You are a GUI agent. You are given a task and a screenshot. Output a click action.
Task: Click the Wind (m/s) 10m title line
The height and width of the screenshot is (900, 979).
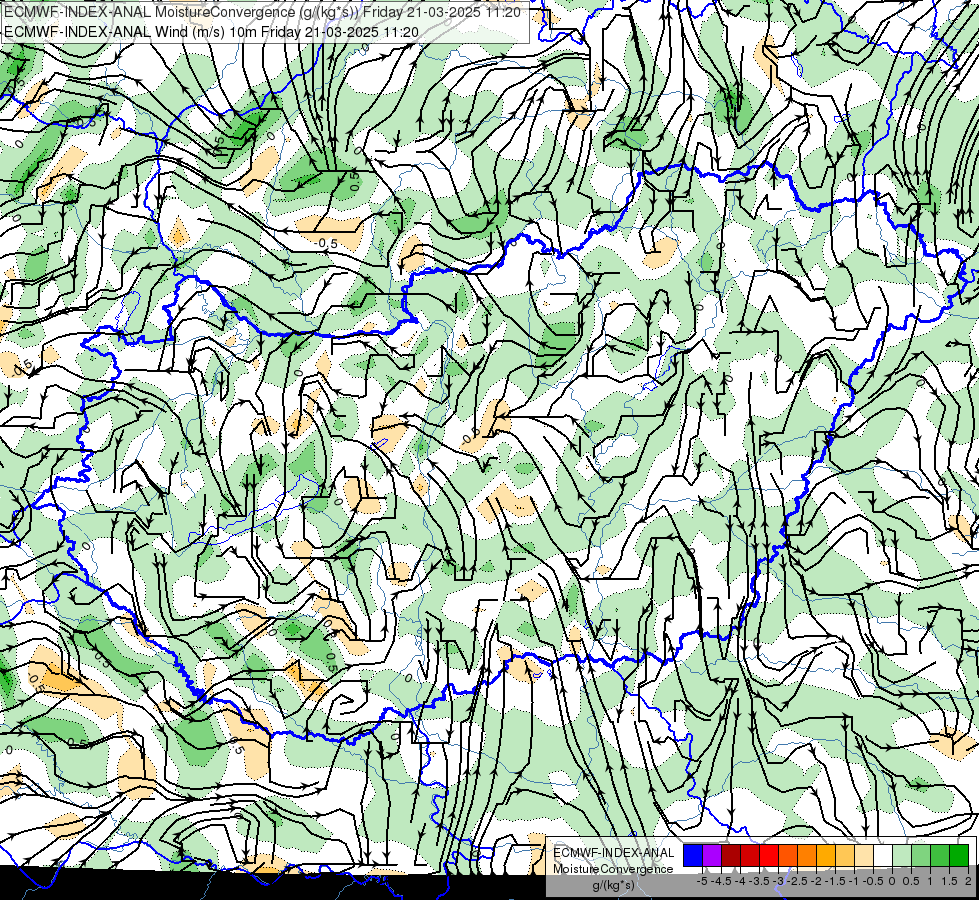point(211,31)
